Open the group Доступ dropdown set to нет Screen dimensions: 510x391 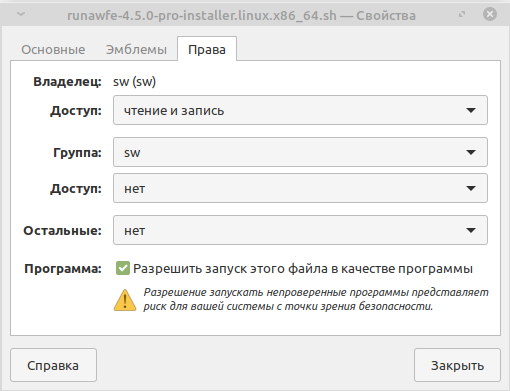[x=300, y=188]
